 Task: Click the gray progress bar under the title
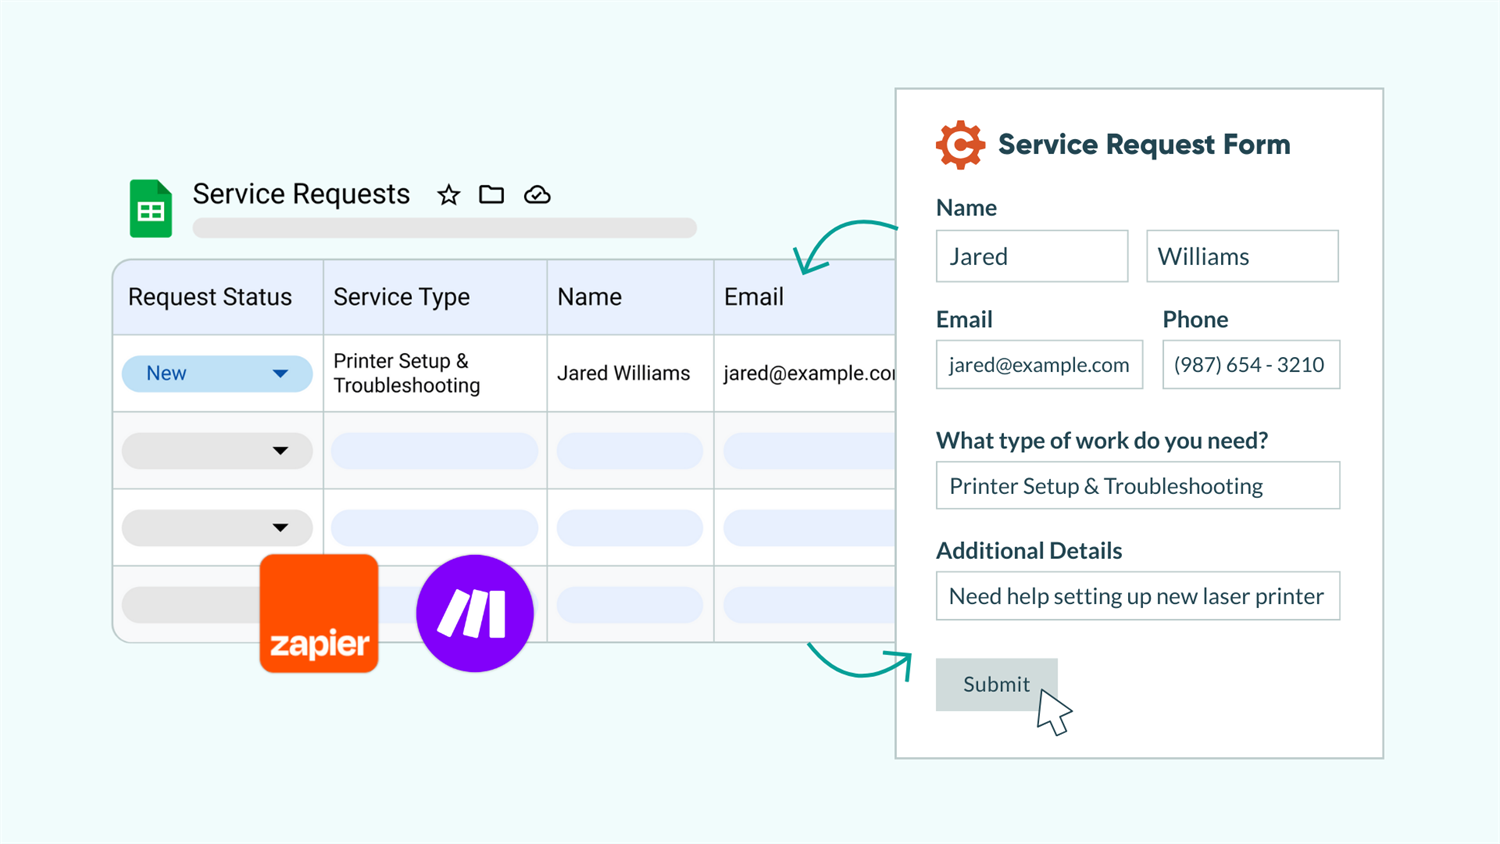pyautogui.click(x=445, y=228)
